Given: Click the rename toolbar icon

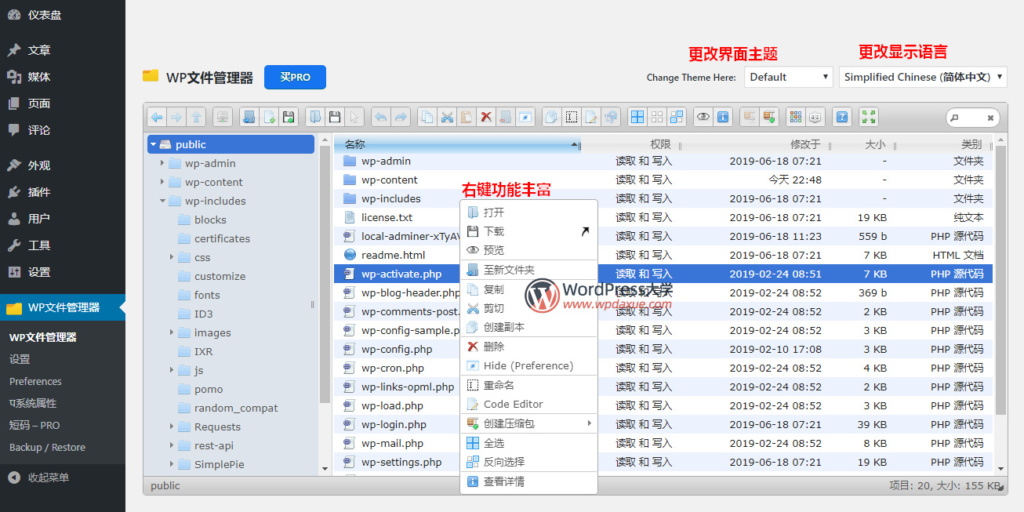Looking at the screenshot, I should click(x=572, y=117).
